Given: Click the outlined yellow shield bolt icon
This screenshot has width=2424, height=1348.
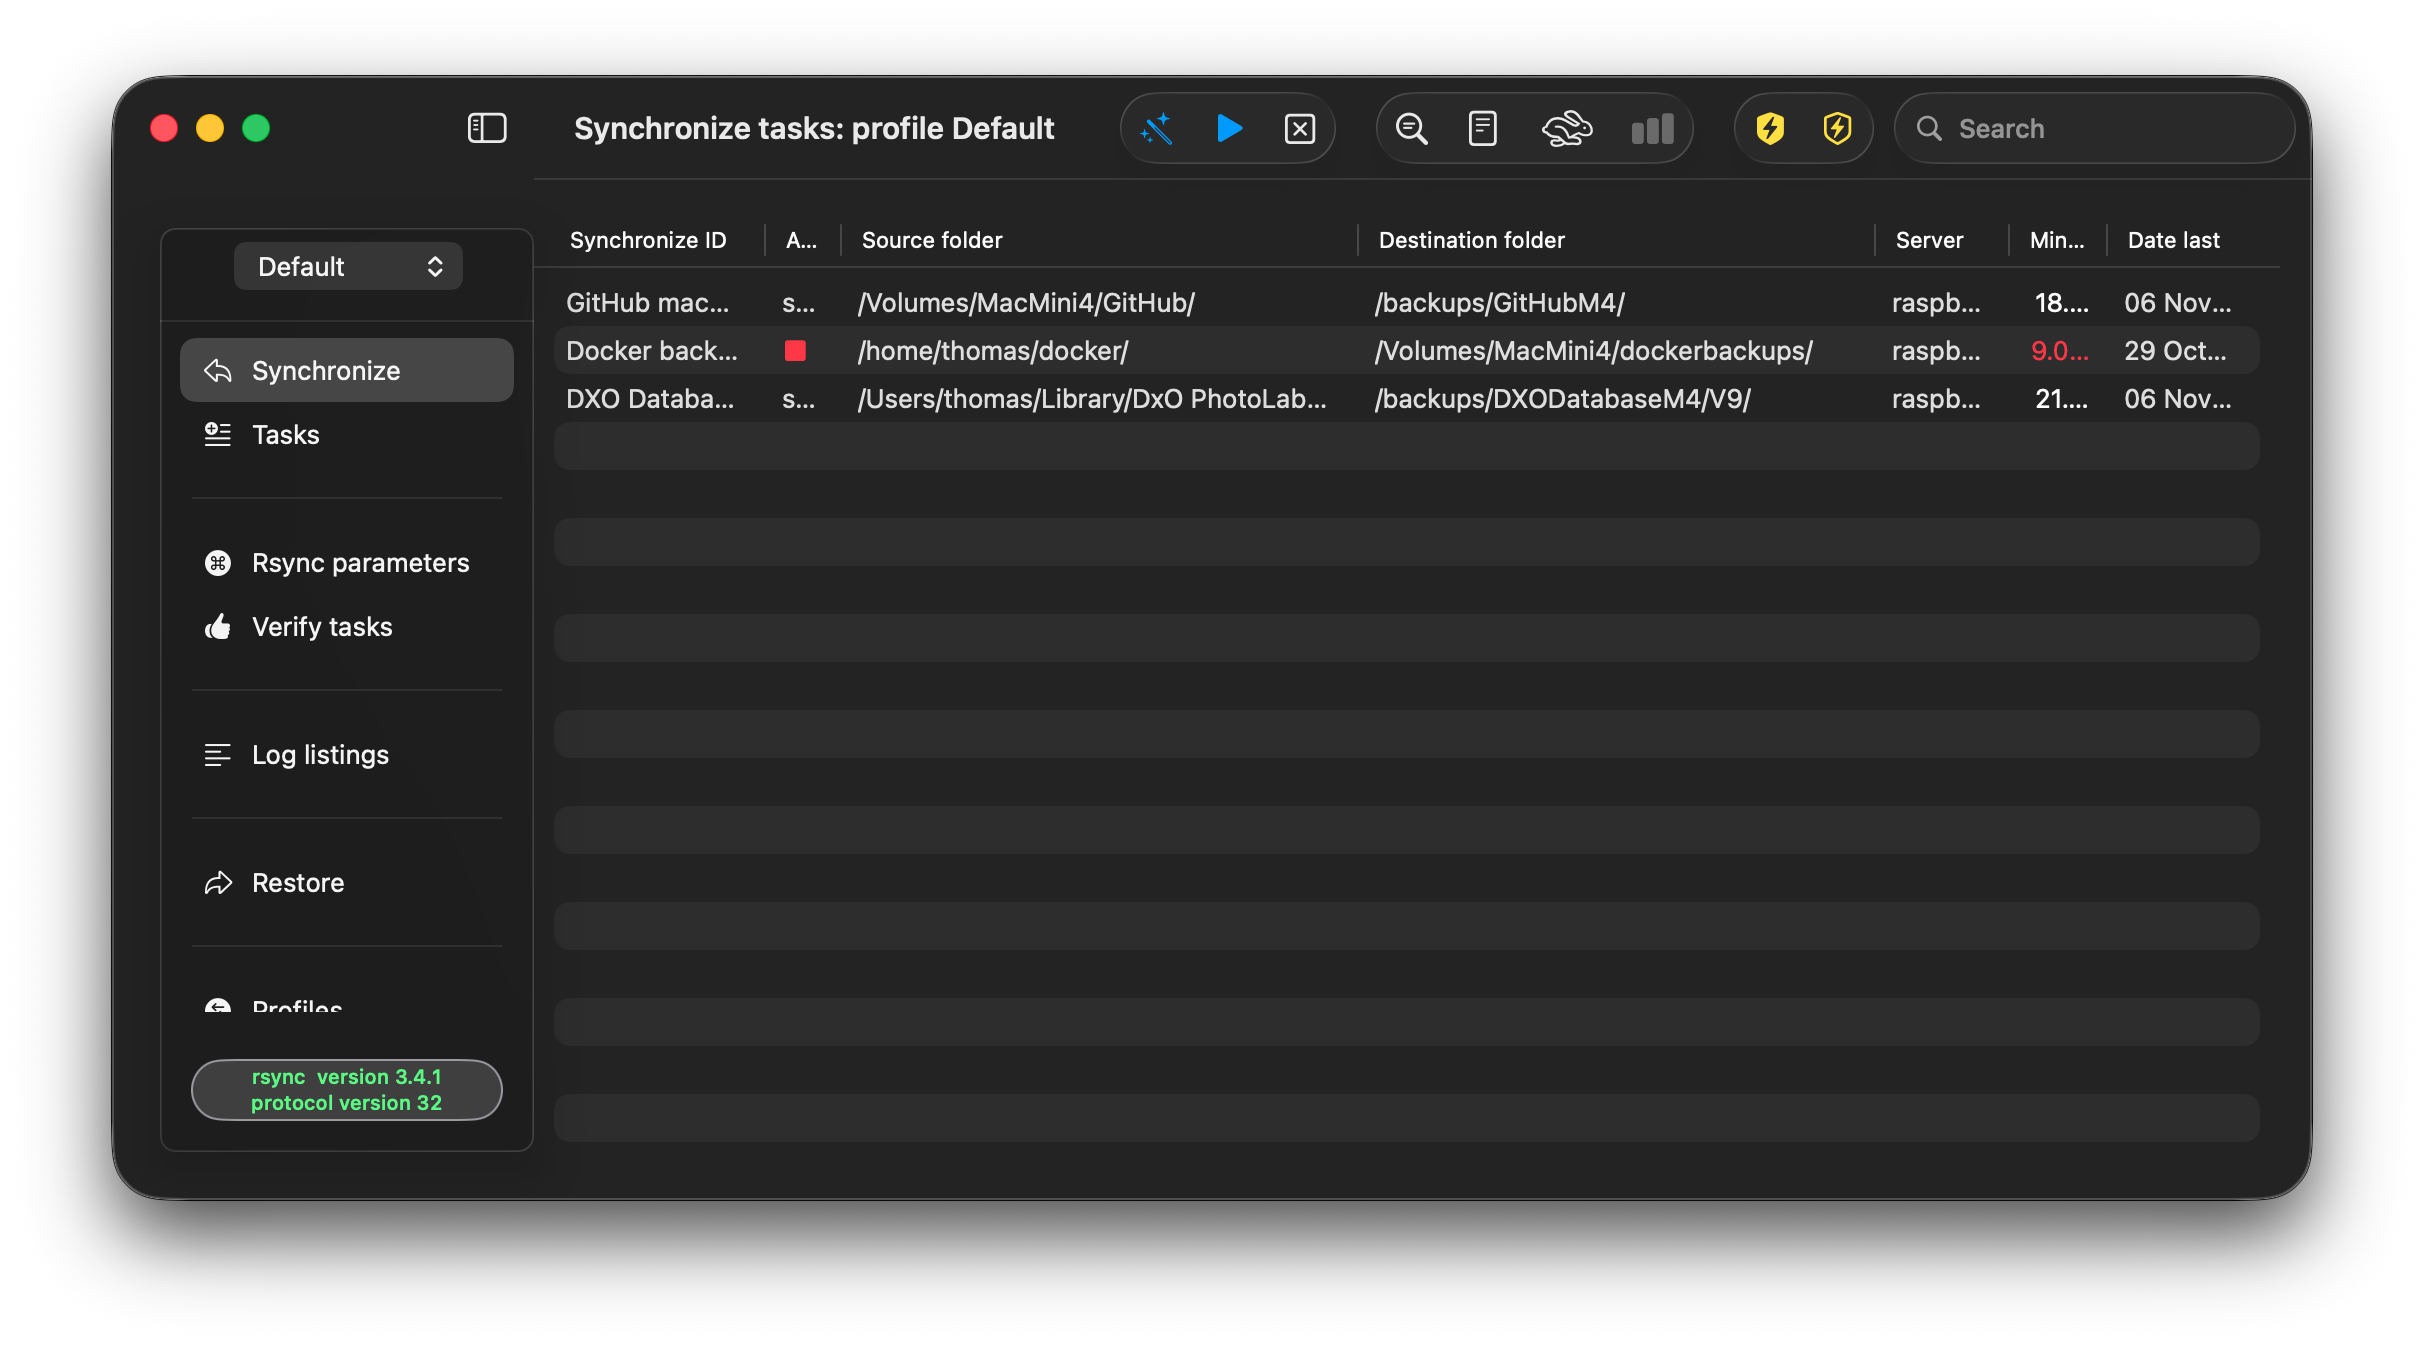Looking at the screenshot, I should (x=1837, y=129).
